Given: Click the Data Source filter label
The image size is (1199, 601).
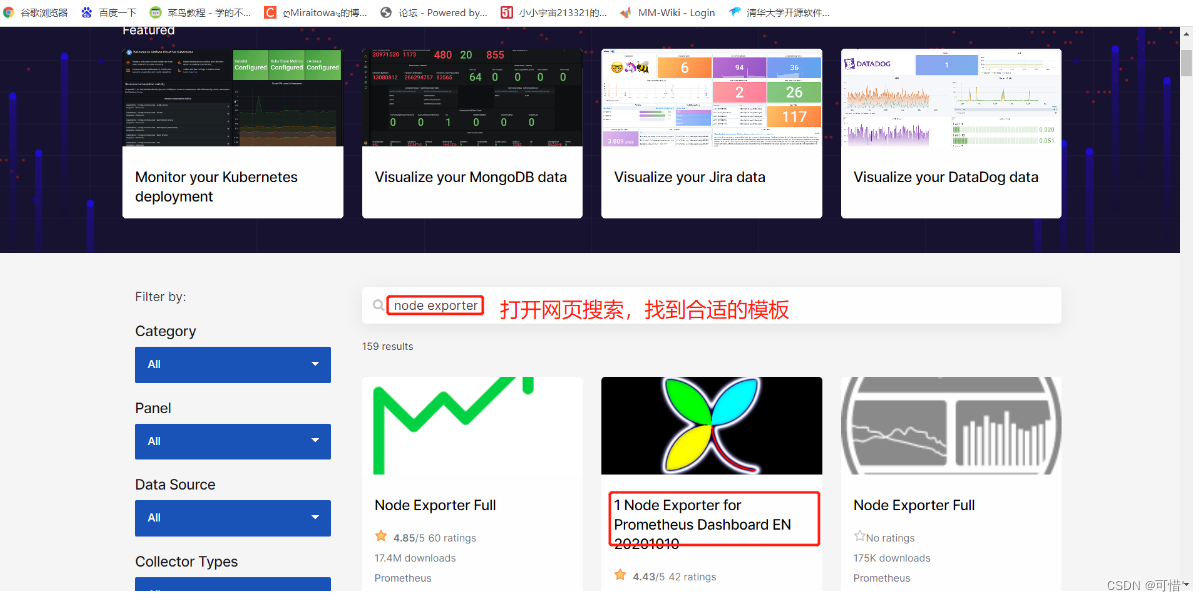Looking at the screenshot, I should [175, 485].
